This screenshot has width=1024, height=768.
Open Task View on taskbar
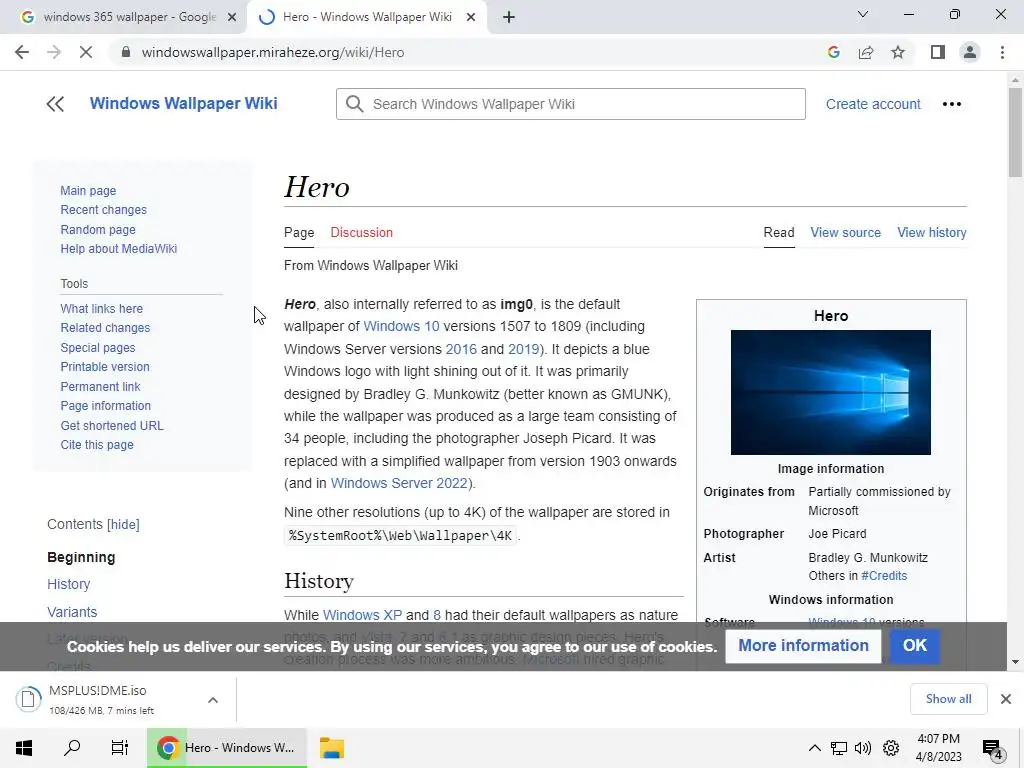120,748
